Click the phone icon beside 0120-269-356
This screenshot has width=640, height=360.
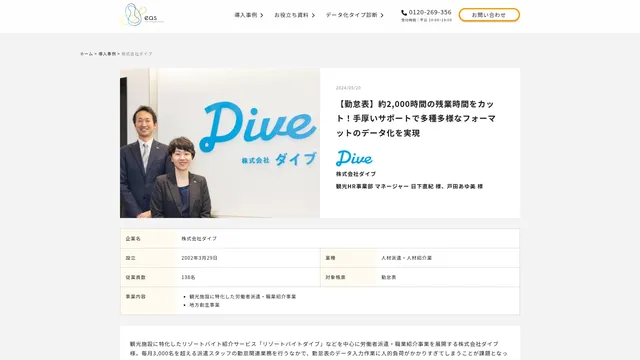[x=404, y=13]
